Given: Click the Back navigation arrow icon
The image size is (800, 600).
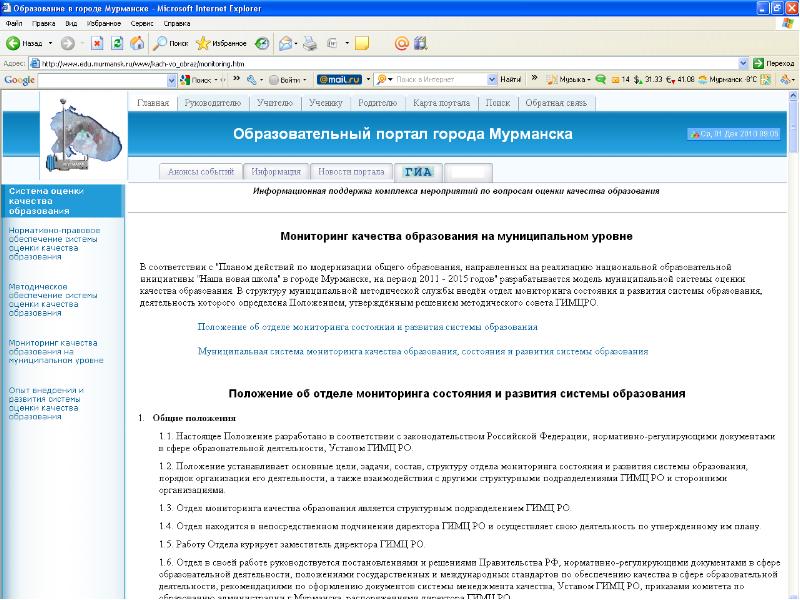Looking at the screenshot, I should click(x=14, y=43).
